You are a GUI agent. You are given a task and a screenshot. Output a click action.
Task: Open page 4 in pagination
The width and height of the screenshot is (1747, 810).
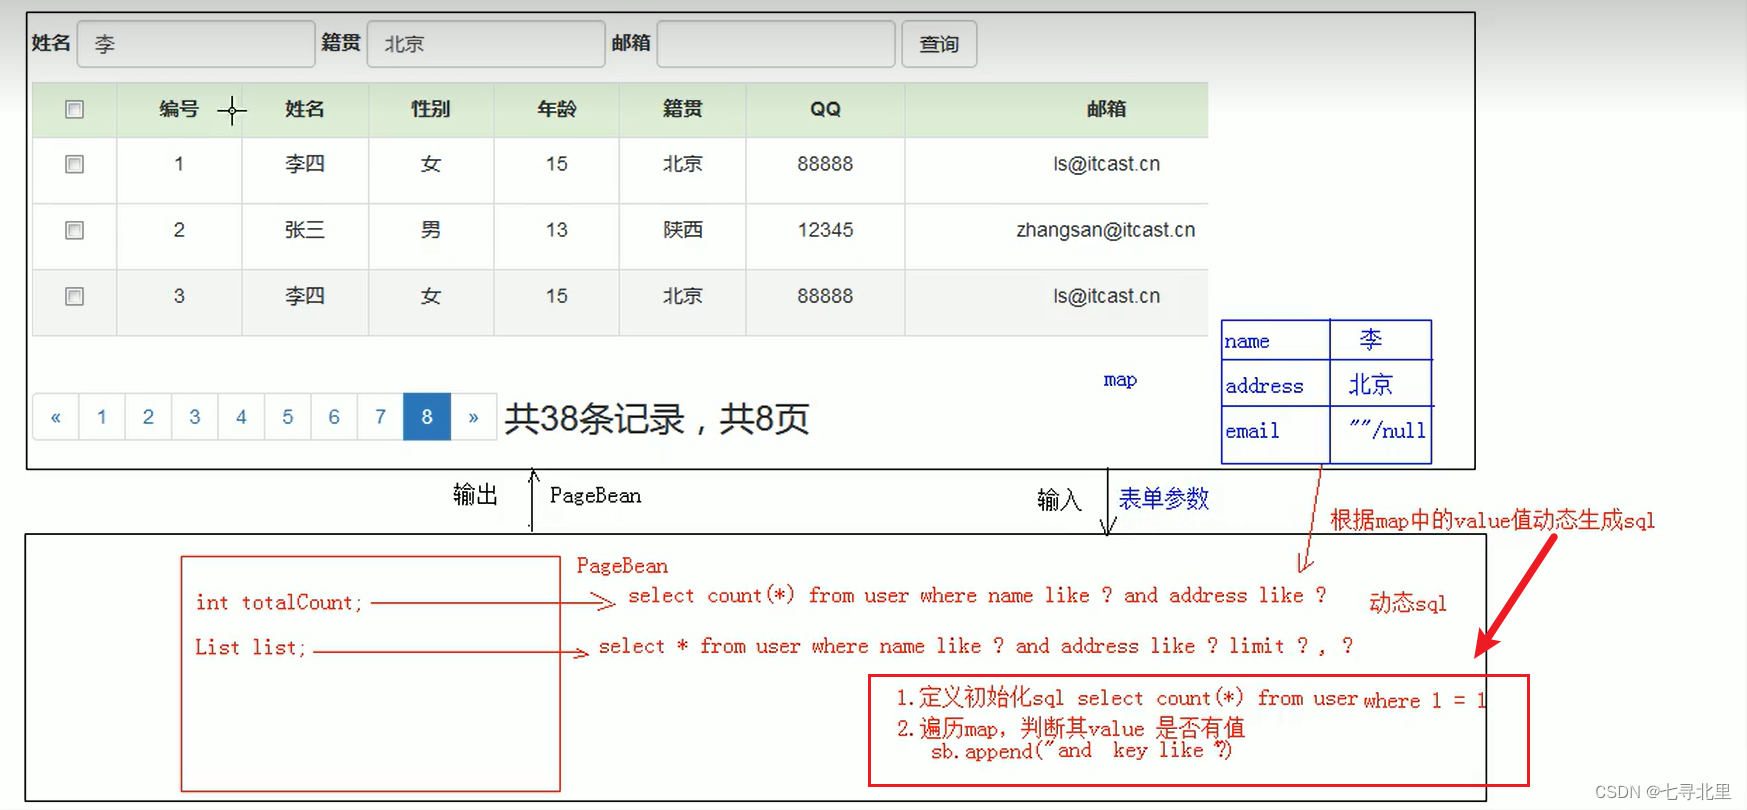[x=241, y=417]
